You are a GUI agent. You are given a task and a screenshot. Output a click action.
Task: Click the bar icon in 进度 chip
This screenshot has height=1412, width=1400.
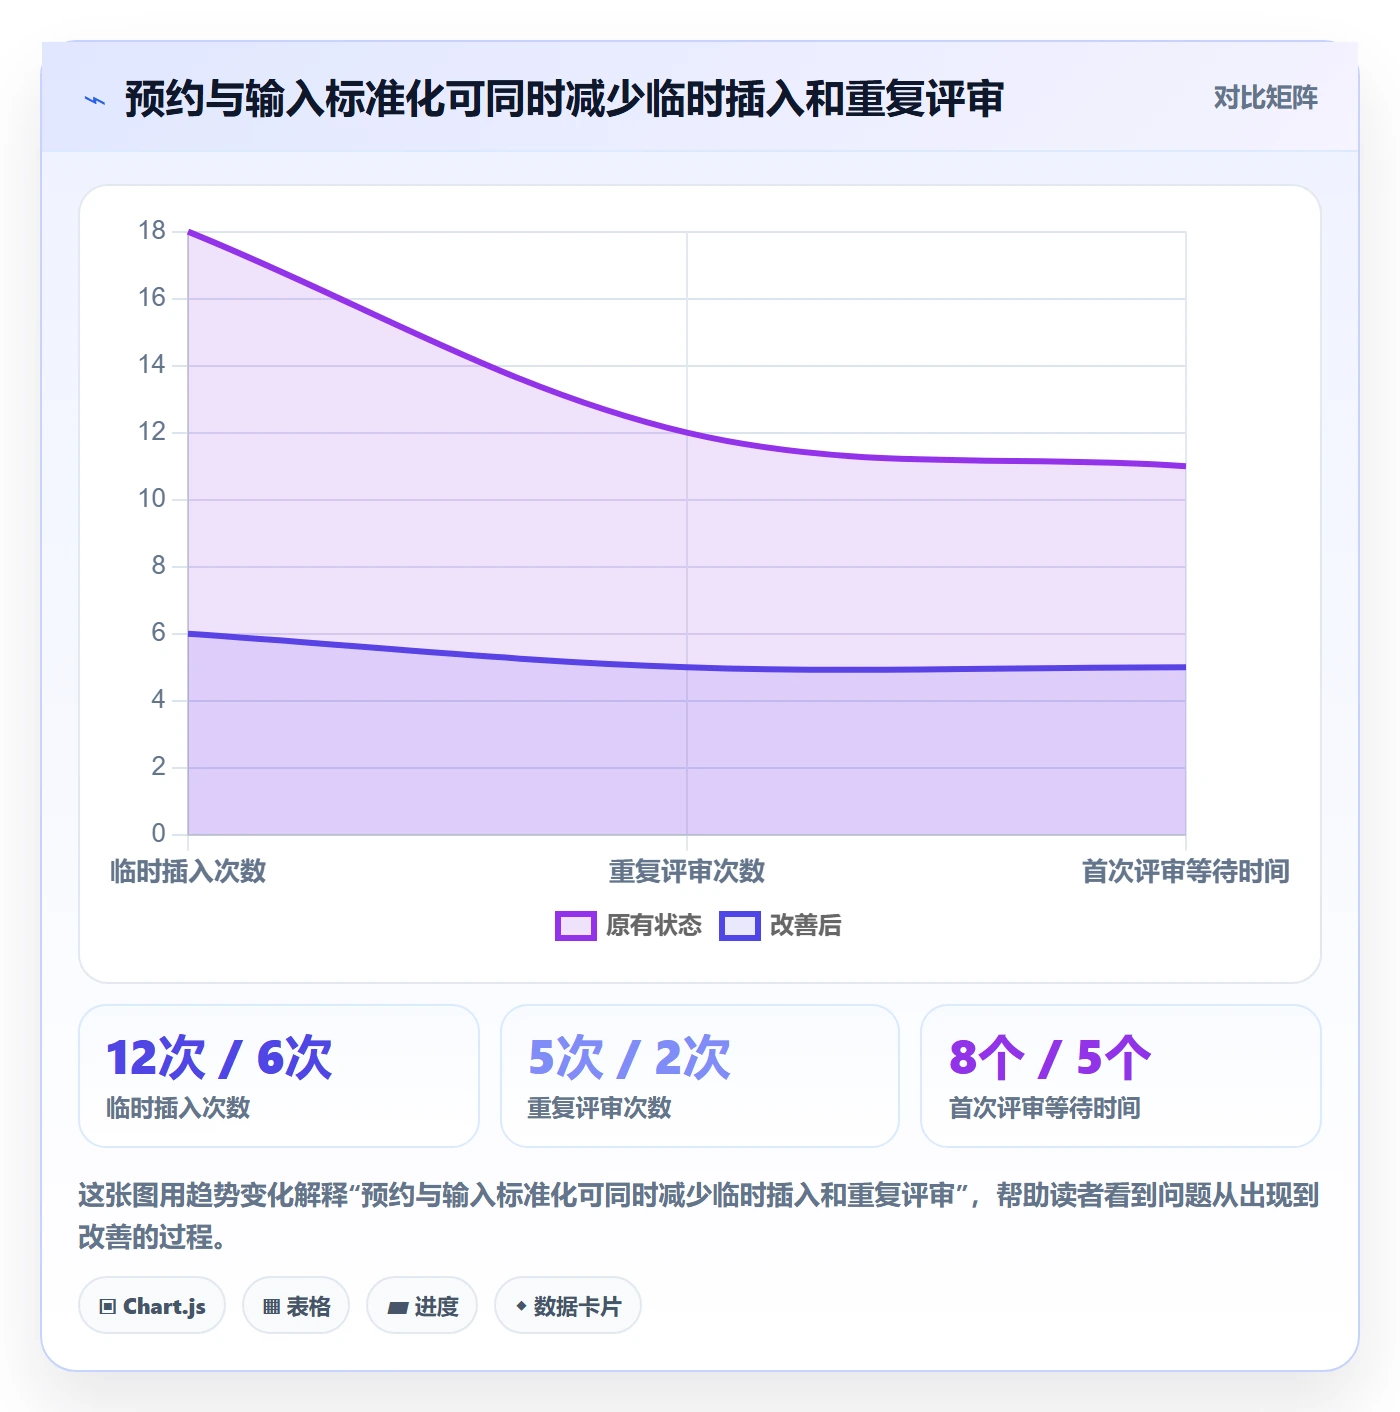[x=397, y=1307]
